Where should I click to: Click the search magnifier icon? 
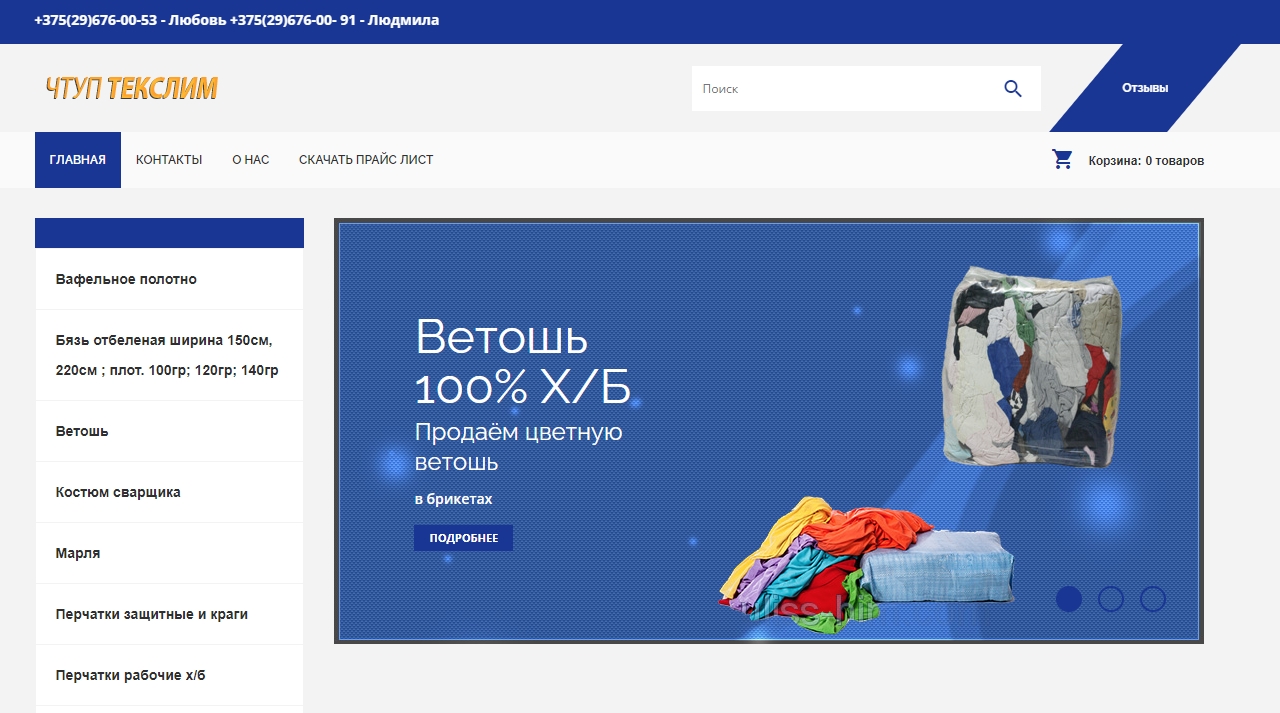pyautogui.click(x=1013, y=89)
